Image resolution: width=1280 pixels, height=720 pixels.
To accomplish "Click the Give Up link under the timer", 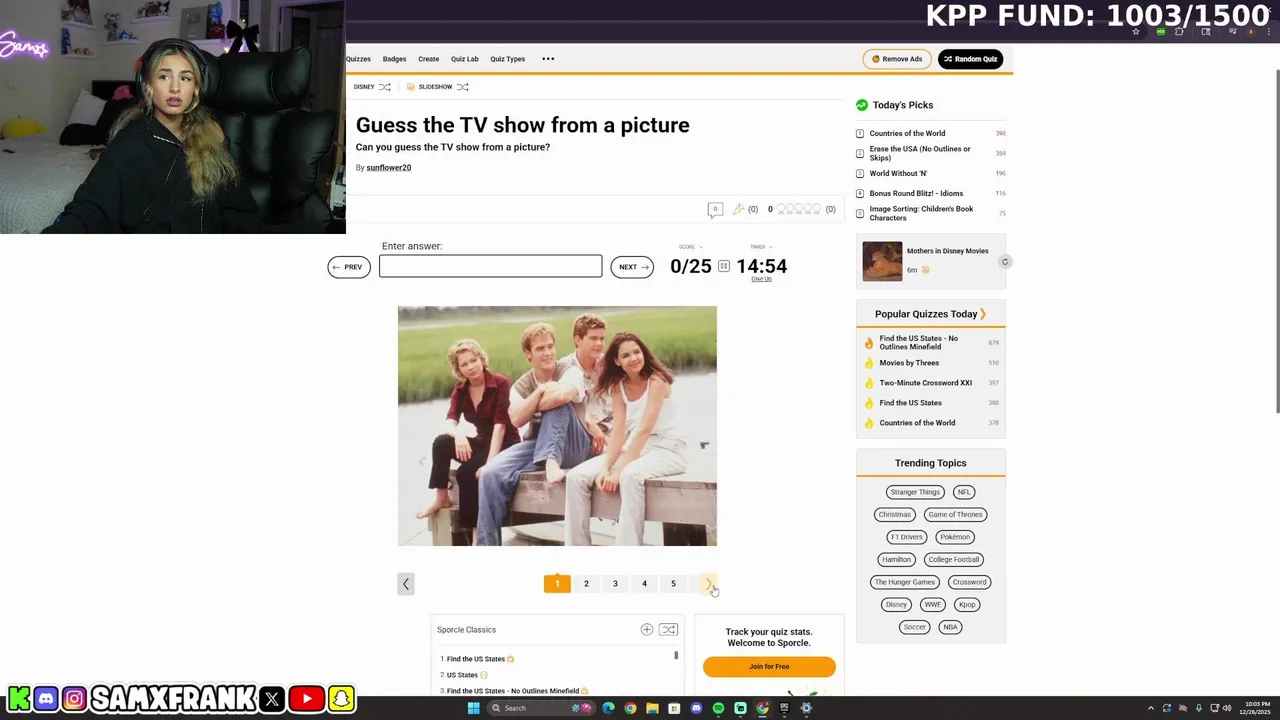I will pos(761,279).
